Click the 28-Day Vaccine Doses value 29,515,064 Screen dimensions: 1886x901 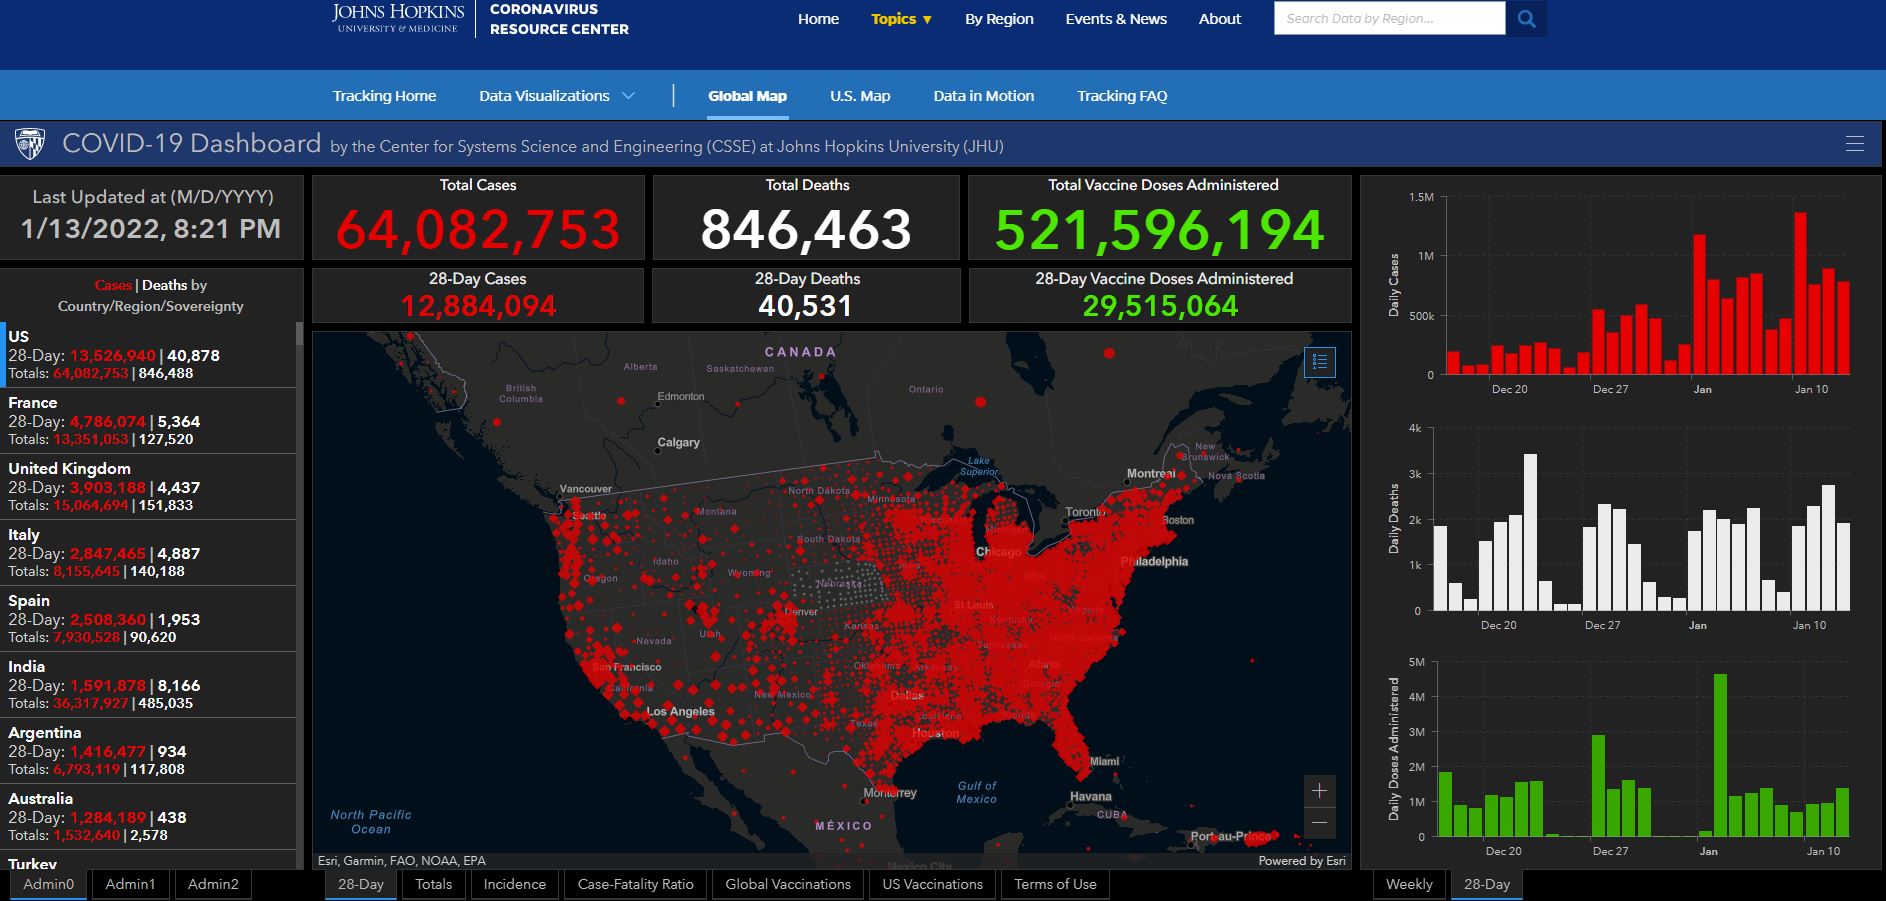pos(1160,306)
